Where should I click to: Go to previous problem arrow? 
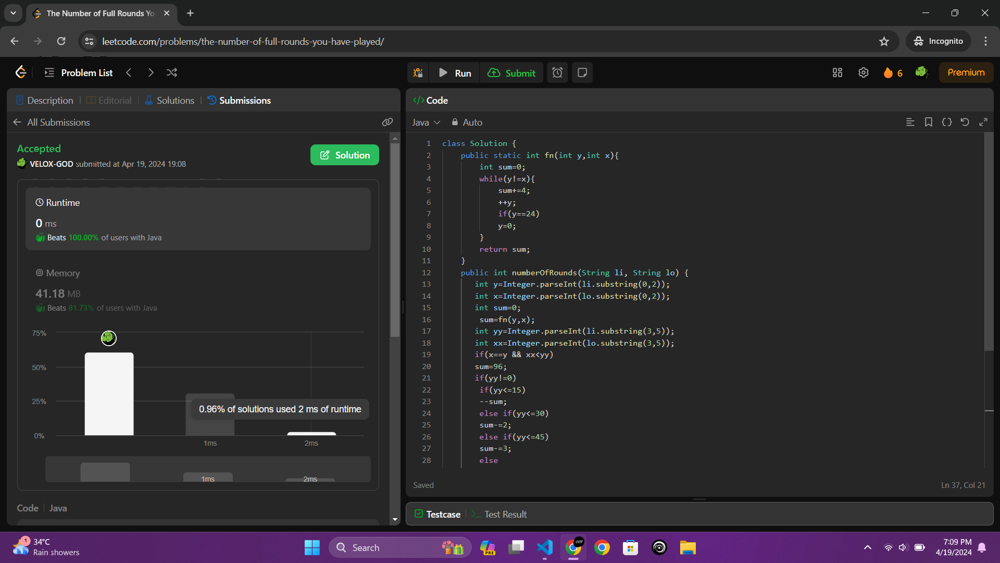pos(129,73)
